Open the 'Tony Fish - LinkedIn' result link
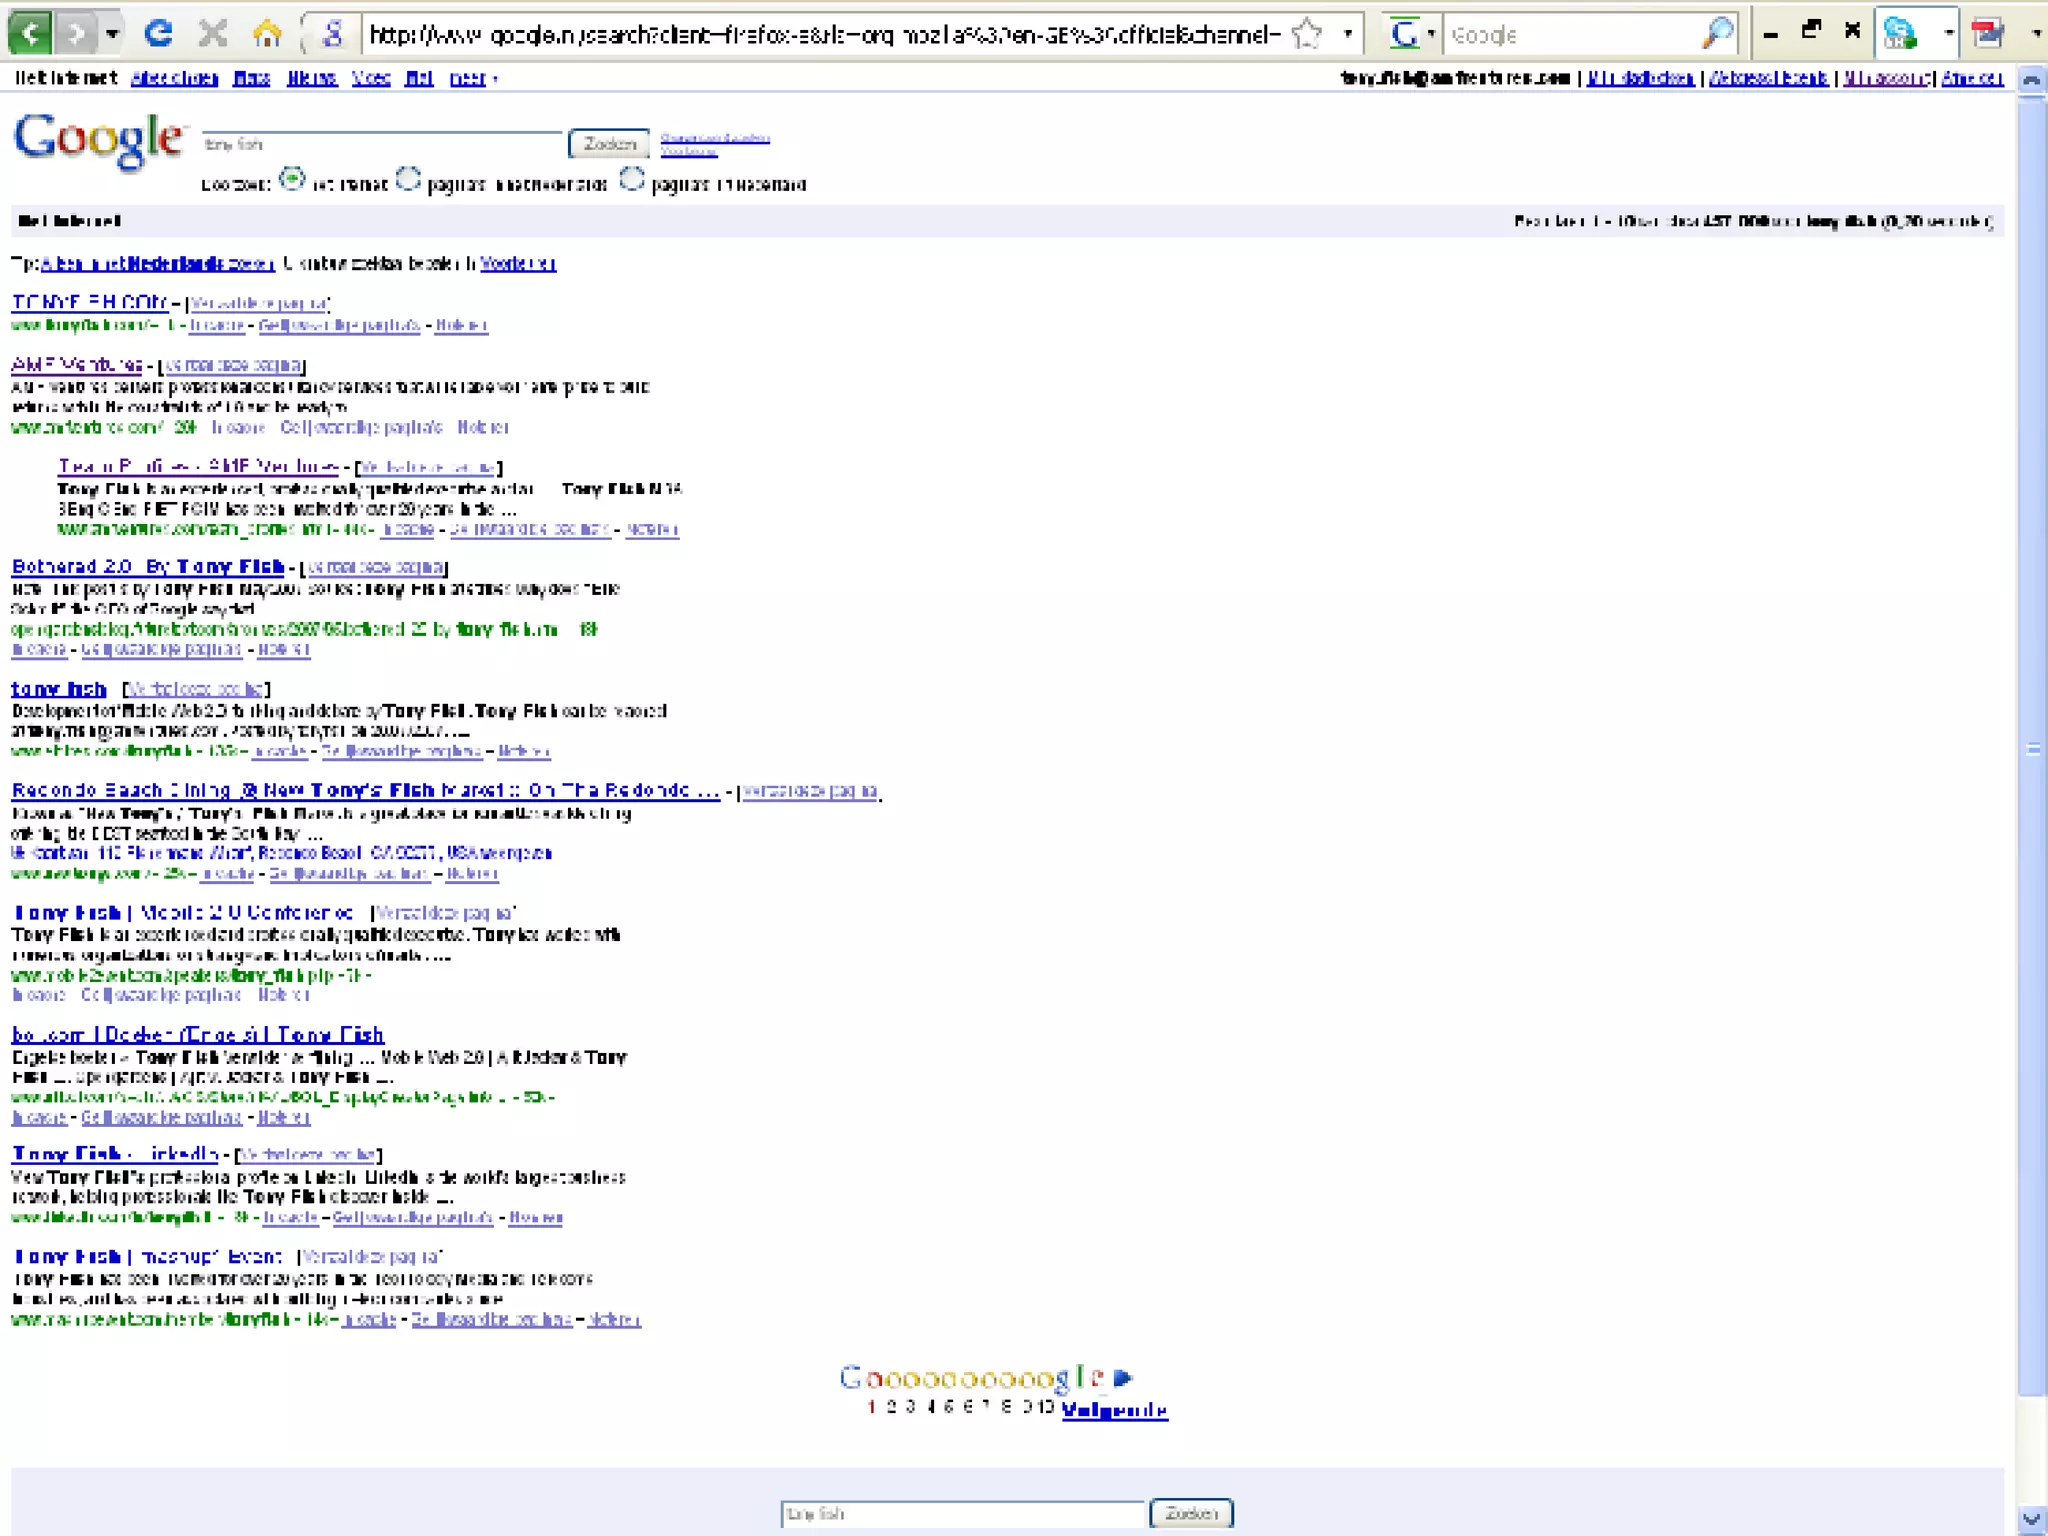 pyautogui.click(x=115, y=1154)
